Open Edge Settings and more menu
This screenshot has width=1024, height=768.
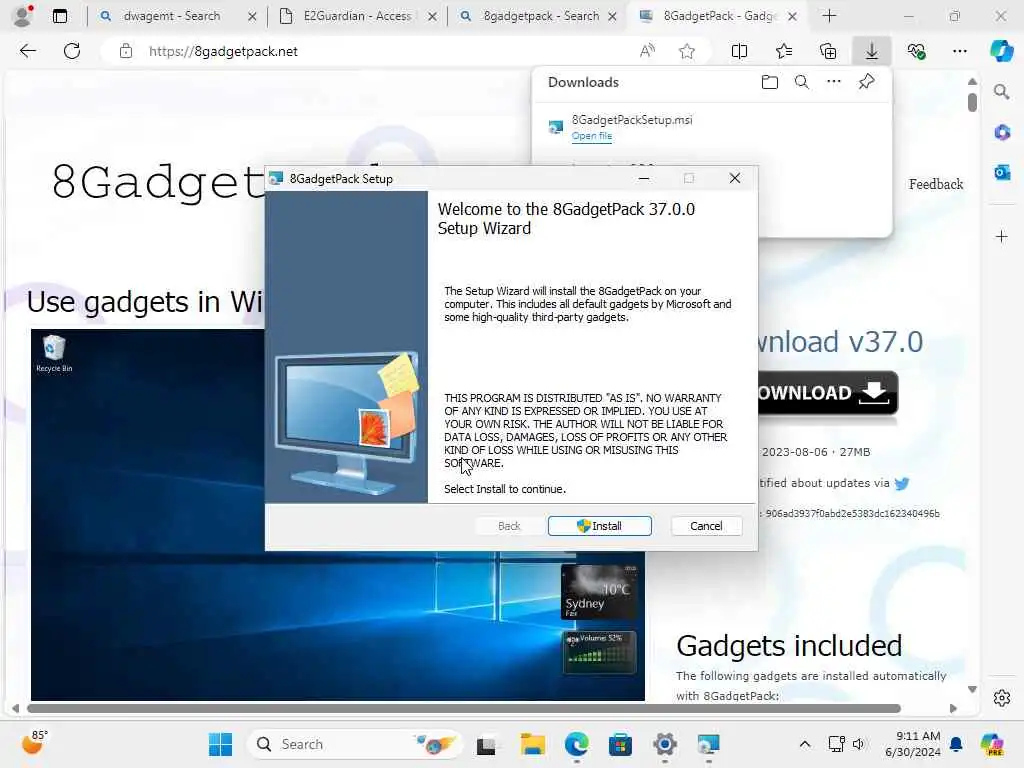point(960,51)
